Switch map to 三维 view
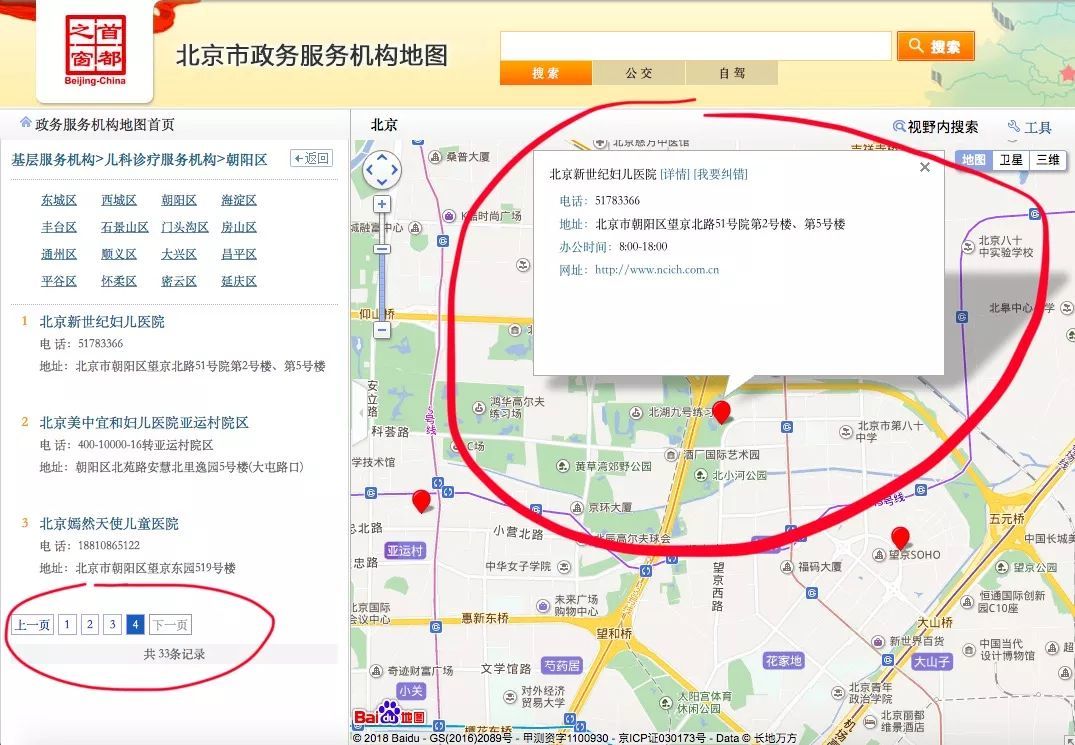This screenshot has height=745, width=1075. point(1048,160)
